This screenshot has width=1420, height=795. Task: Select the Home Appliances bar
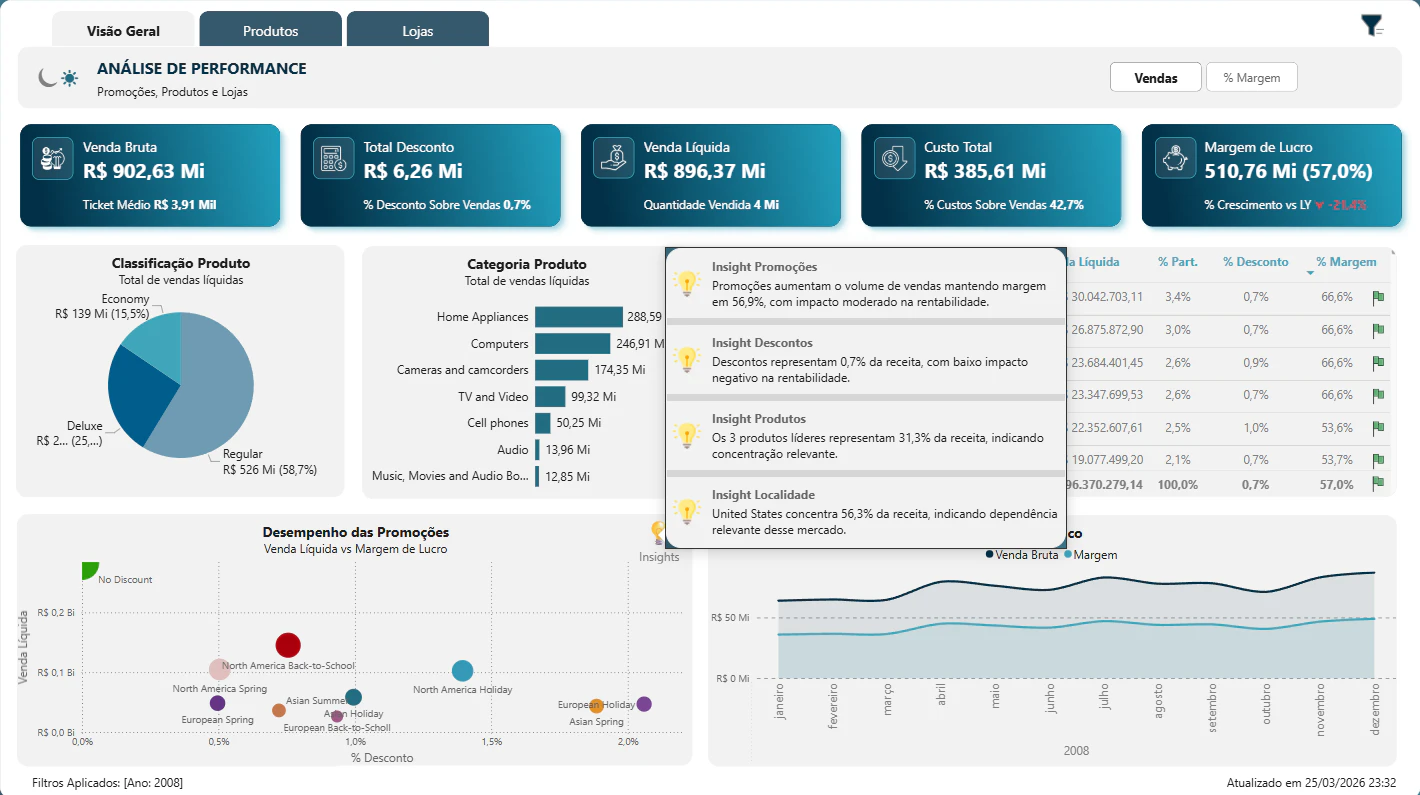[x=578, y=317]
